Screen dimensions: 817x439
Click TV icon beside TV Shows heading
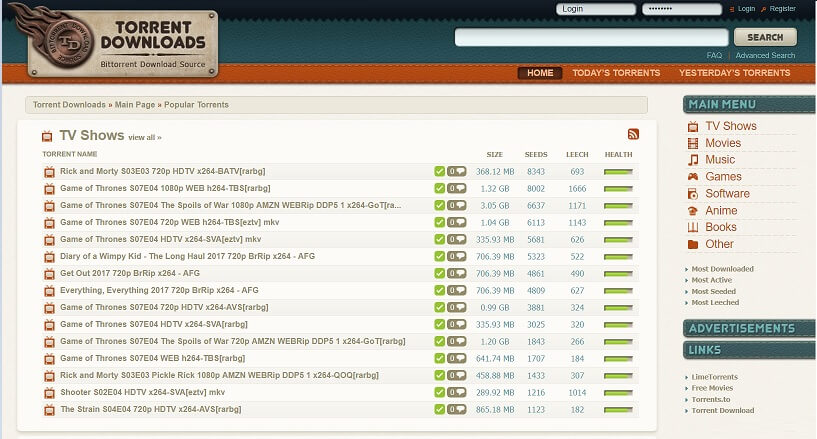coord(47,136)
